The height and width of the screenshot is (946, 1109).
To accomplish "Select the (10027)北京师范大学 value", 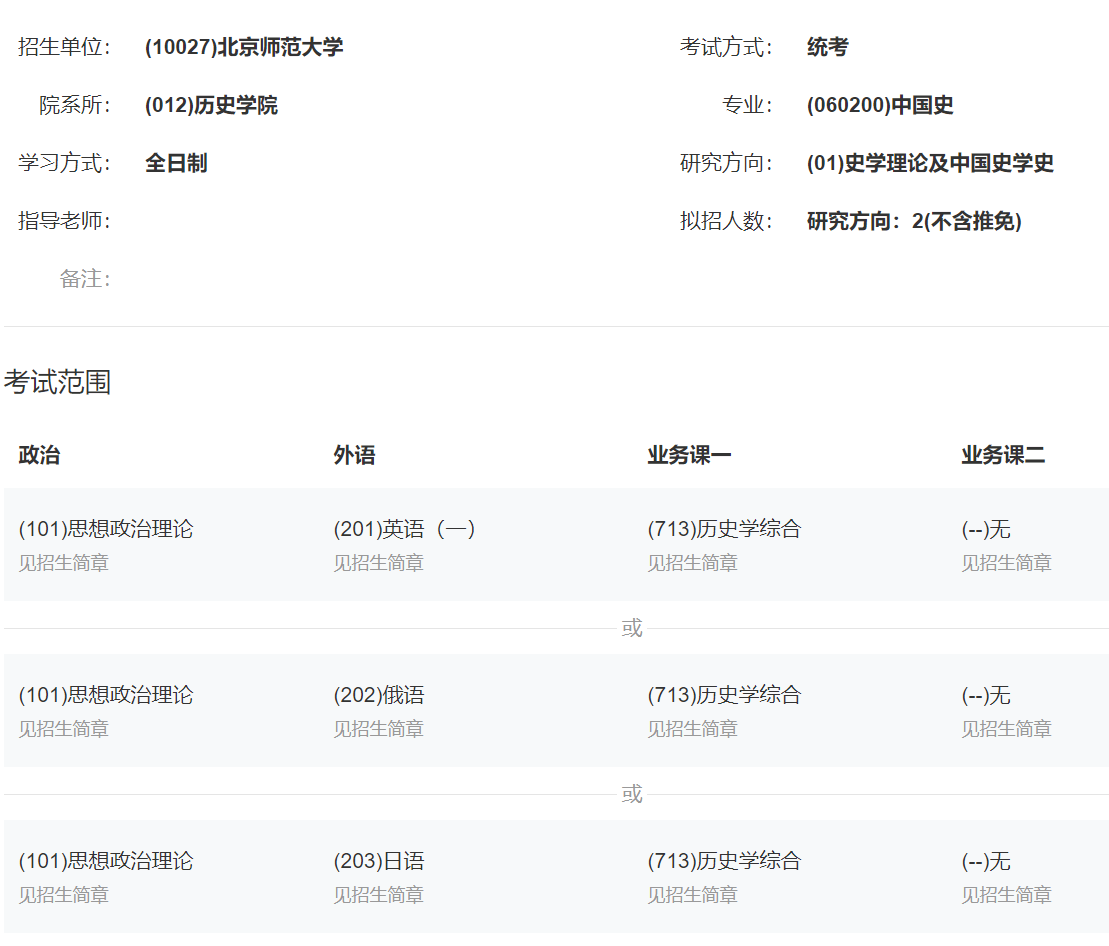I will tap(244, 47).
